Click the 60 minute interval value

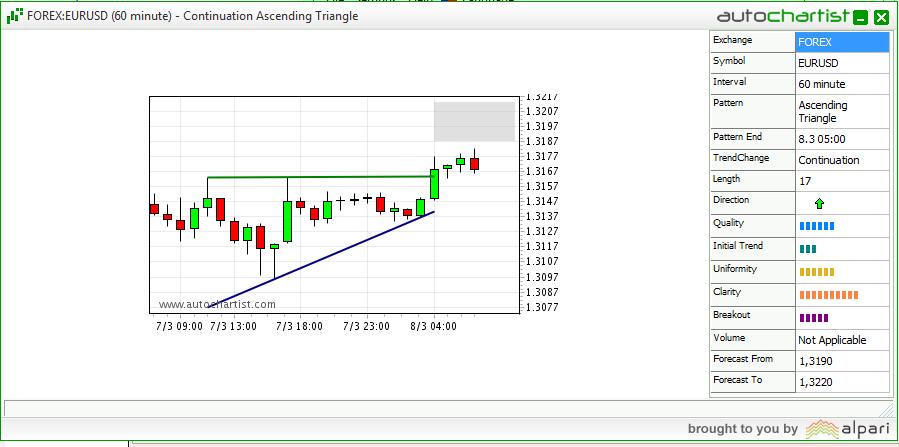click(x=821, y=84)
